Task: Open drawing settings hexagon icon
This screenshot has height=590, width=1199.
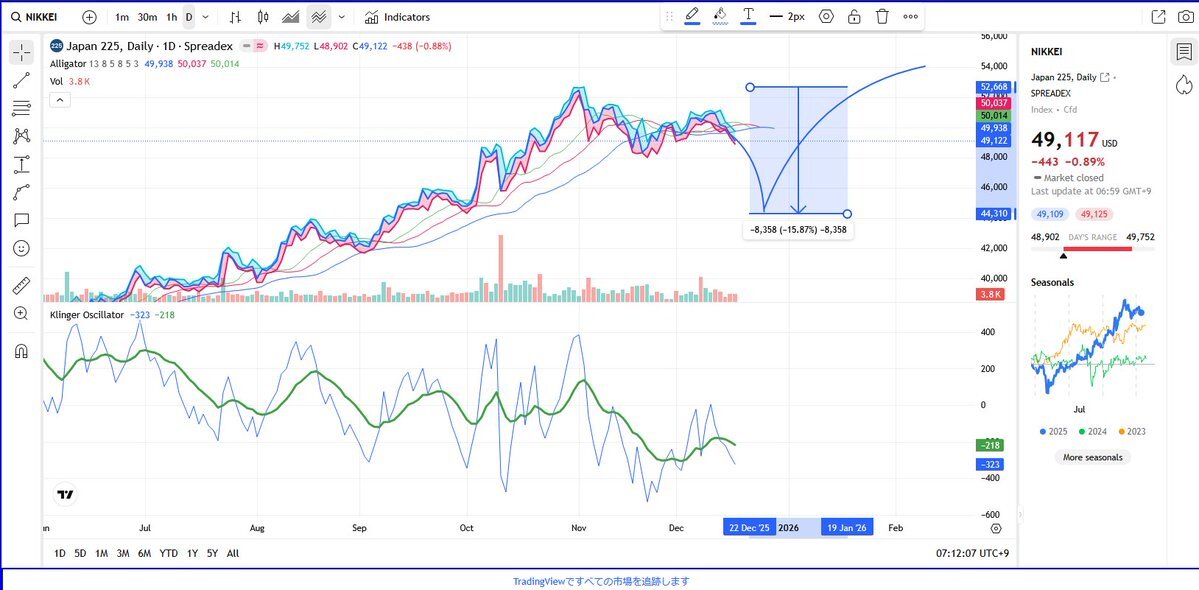Action: click(x=826, y=17)
